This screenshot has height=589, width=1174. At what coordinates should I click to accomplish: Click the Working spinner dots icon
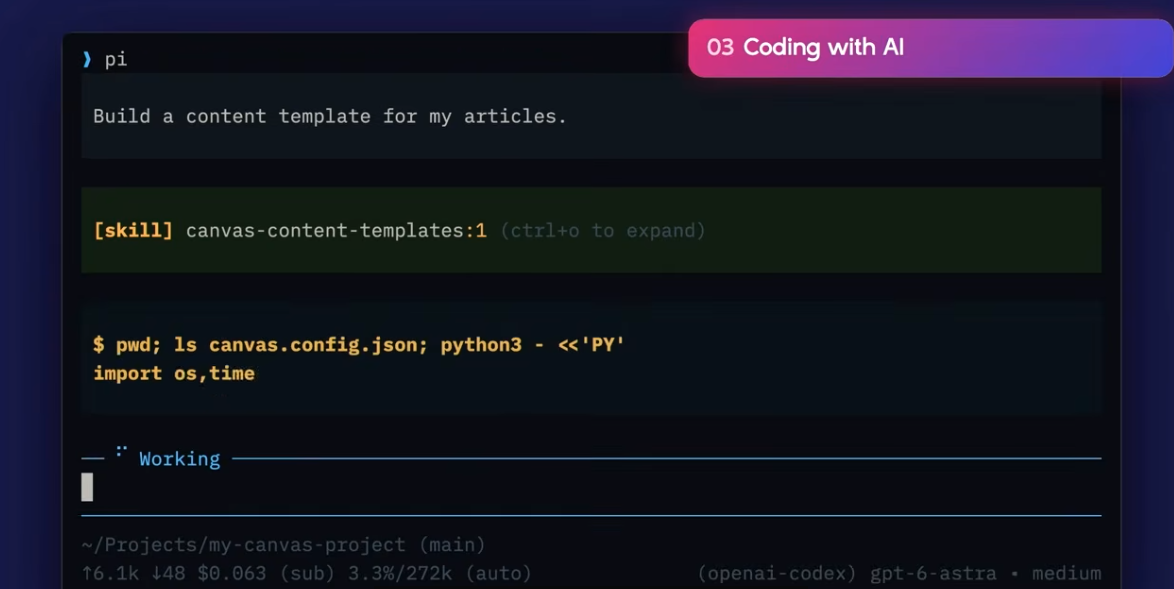[121, 451]
